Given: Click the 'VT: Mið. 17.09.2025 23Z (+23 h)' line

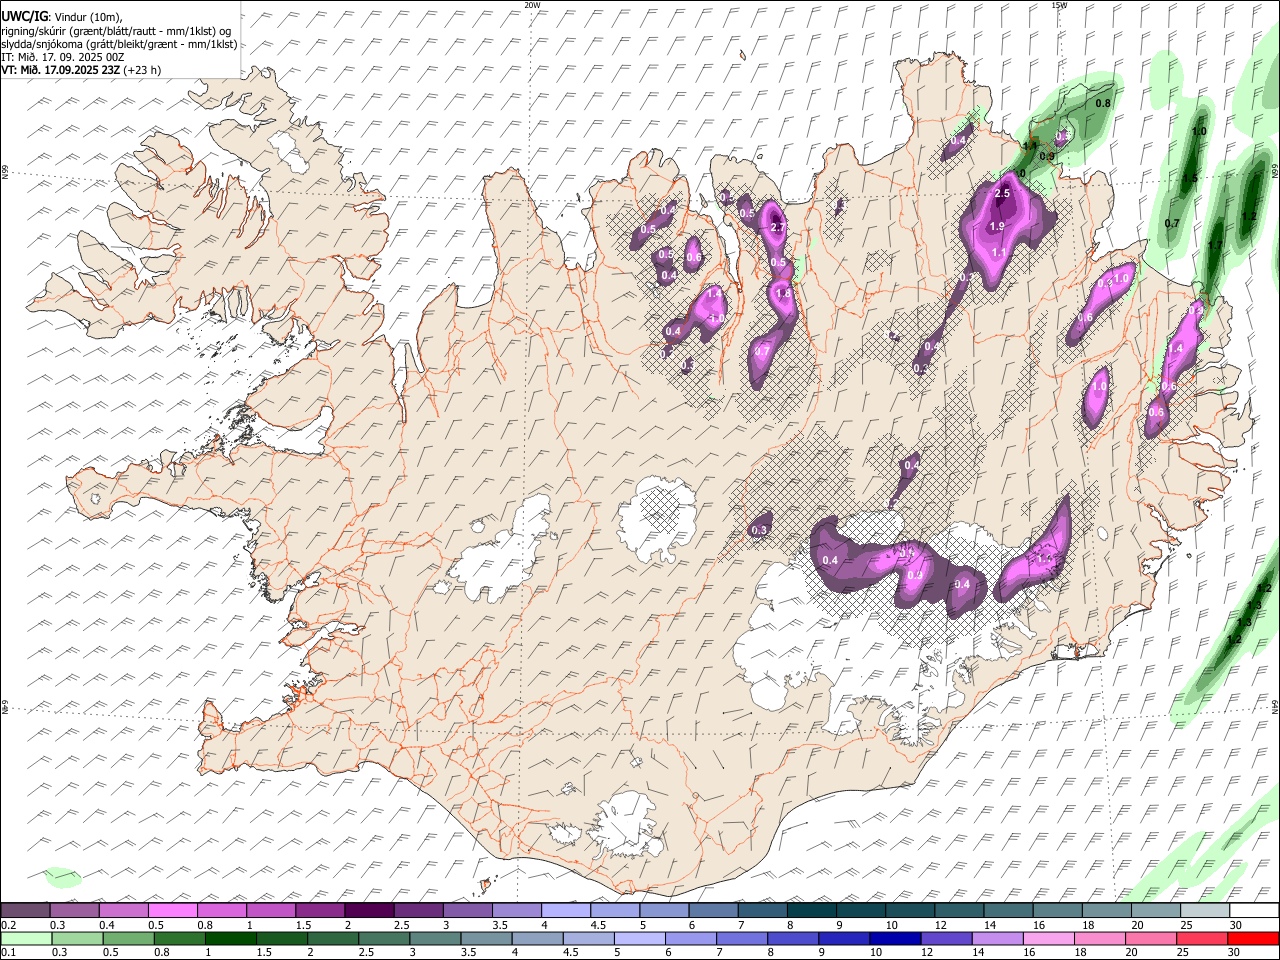Looking at the screenshot, I should tap(81, 70).
